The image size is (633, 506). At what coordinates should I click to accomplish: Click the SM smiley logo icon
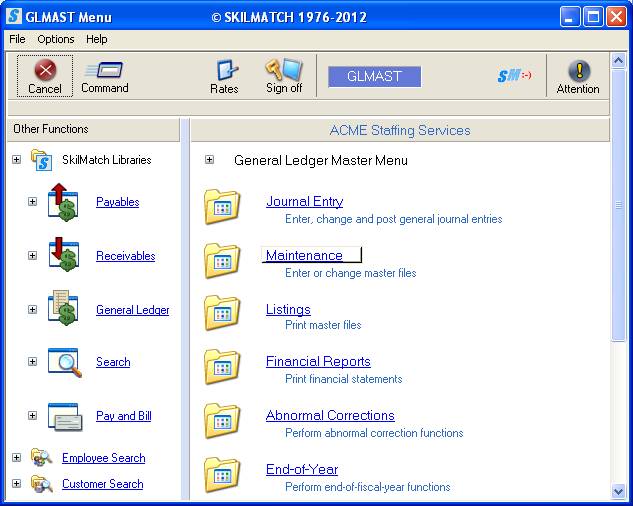tap(514, 76)
